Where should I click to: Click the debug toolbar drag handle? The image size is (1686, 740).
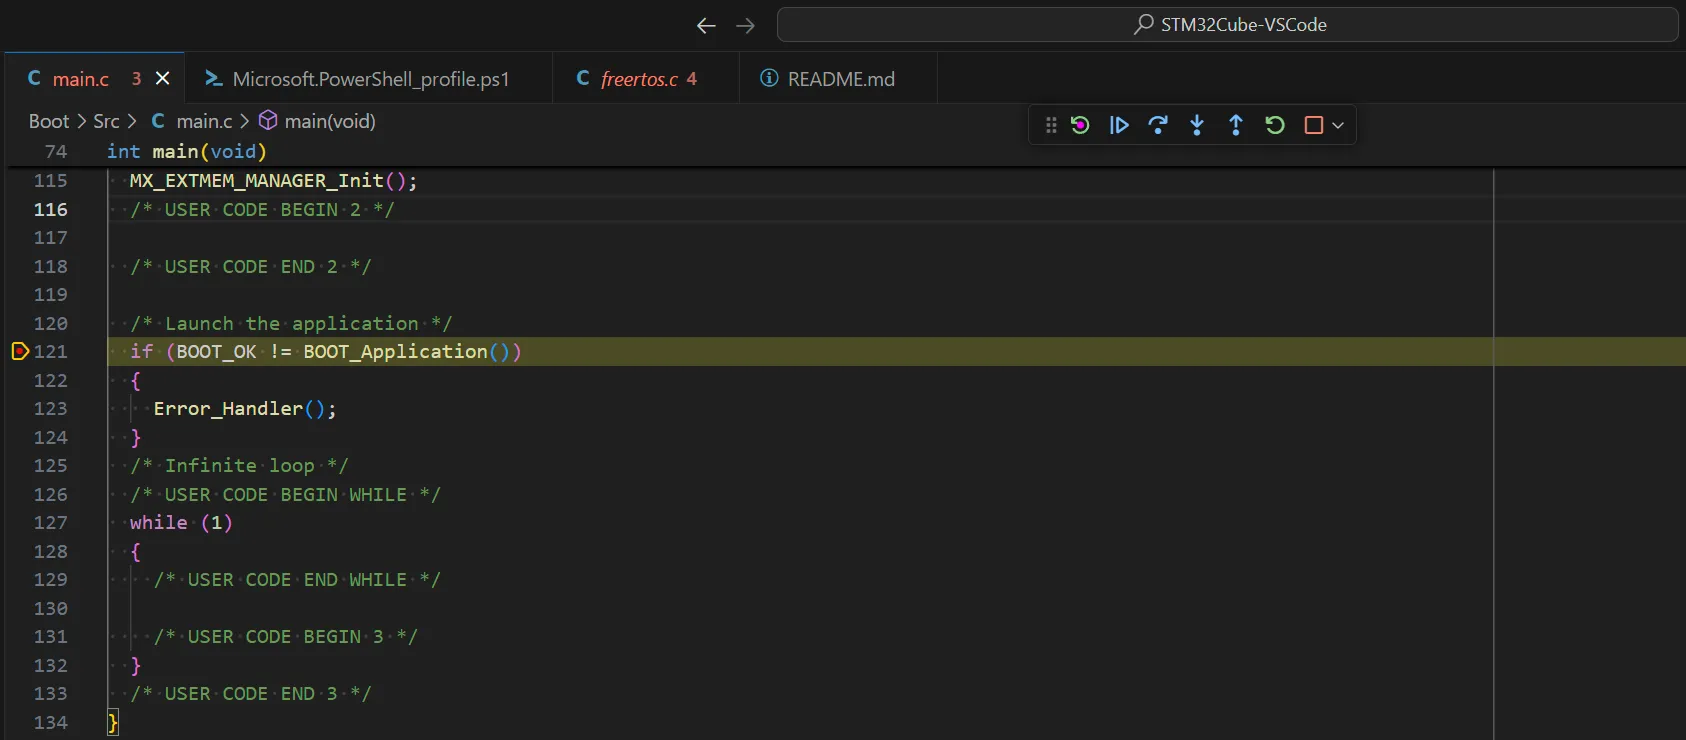(x=1051, y=125)
